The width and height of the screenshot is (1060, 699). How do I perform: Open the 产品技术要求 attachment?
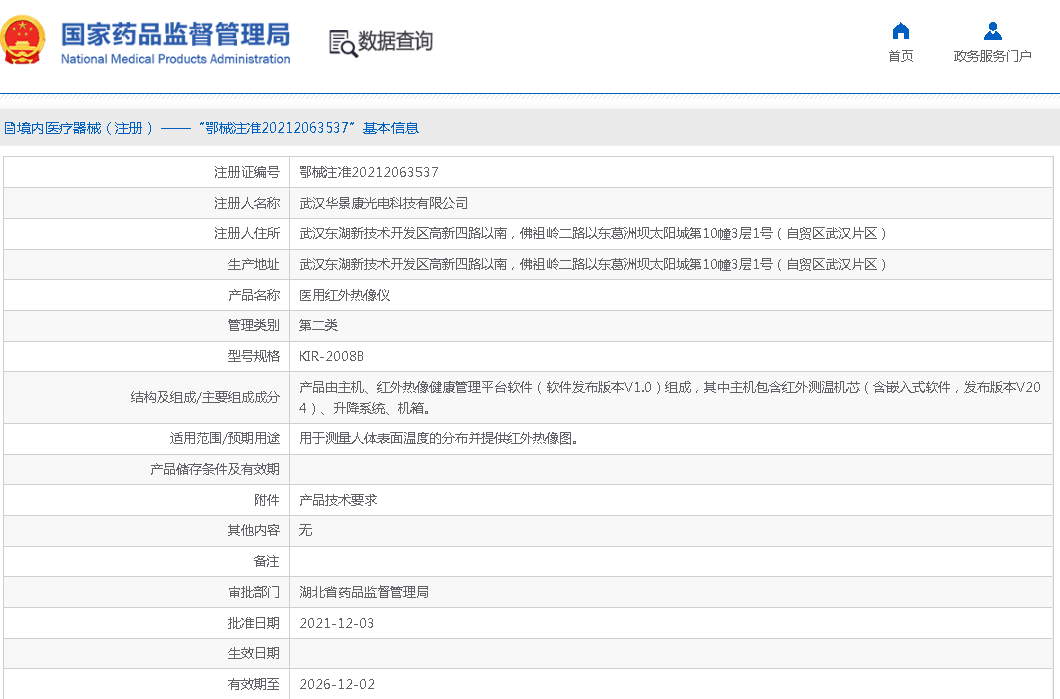338,500
